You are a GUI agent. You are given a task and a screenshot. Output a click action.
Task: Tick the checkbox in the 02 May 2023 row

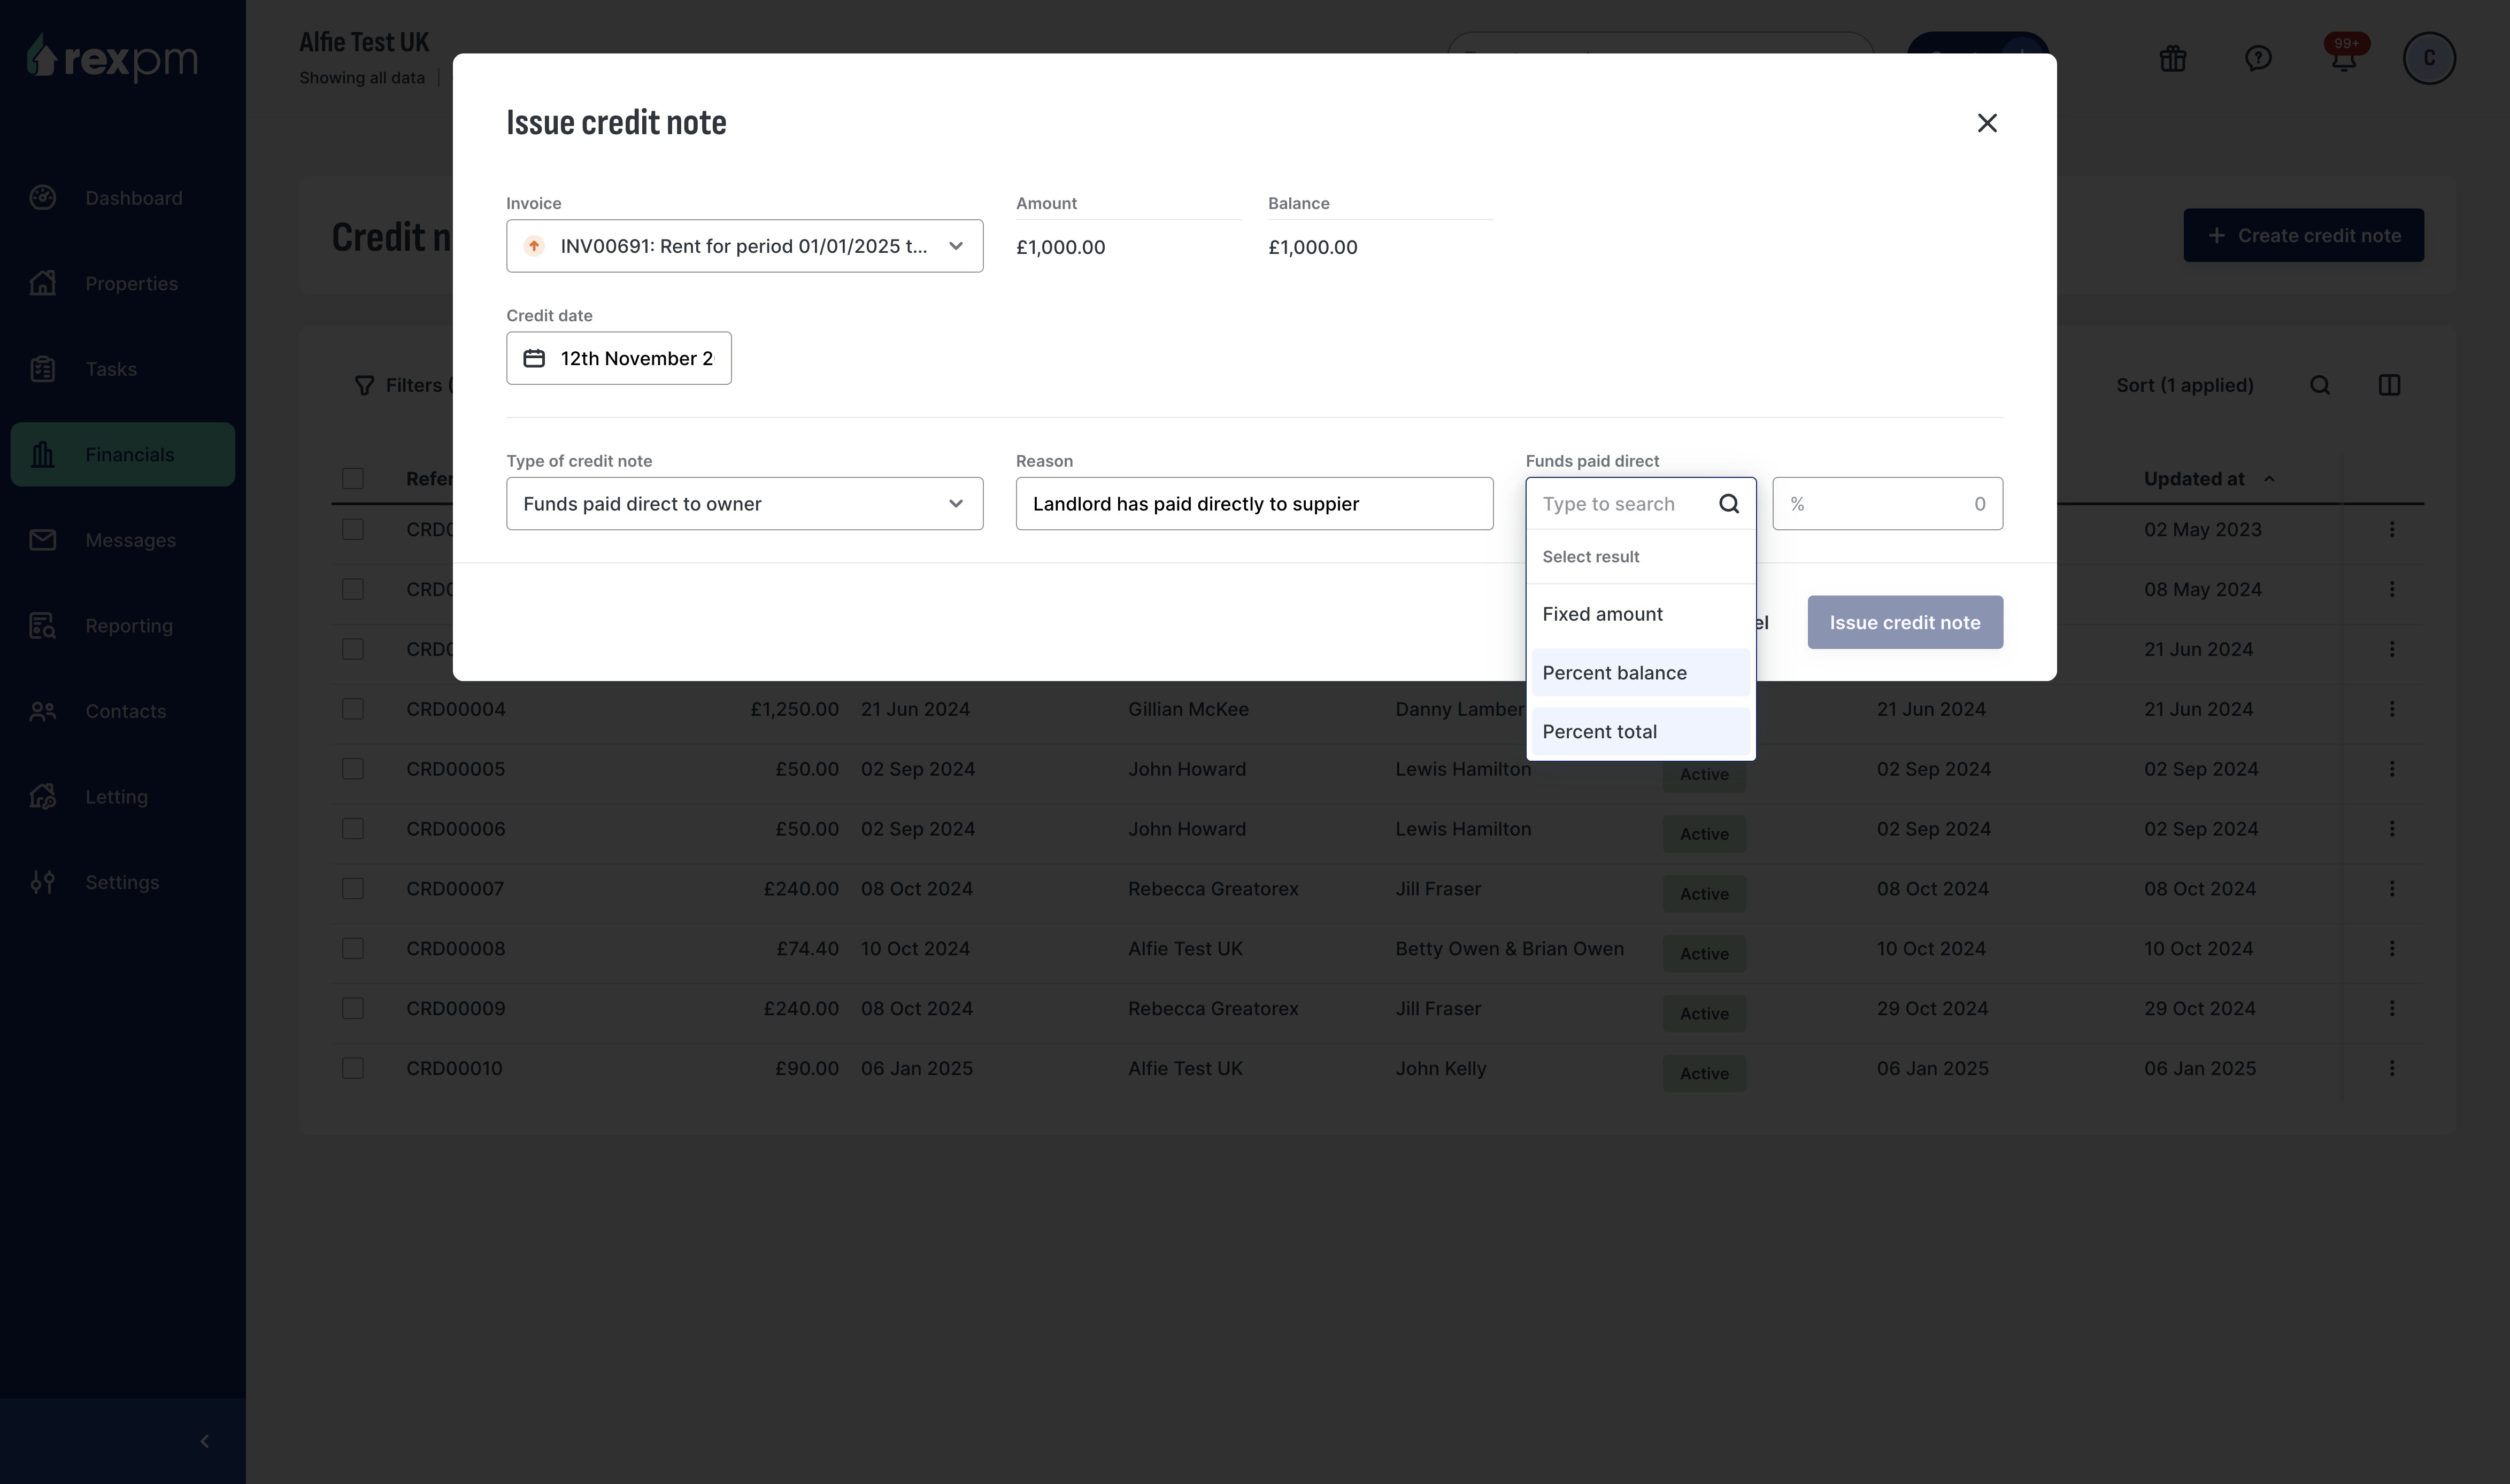[x=353, y=530]
